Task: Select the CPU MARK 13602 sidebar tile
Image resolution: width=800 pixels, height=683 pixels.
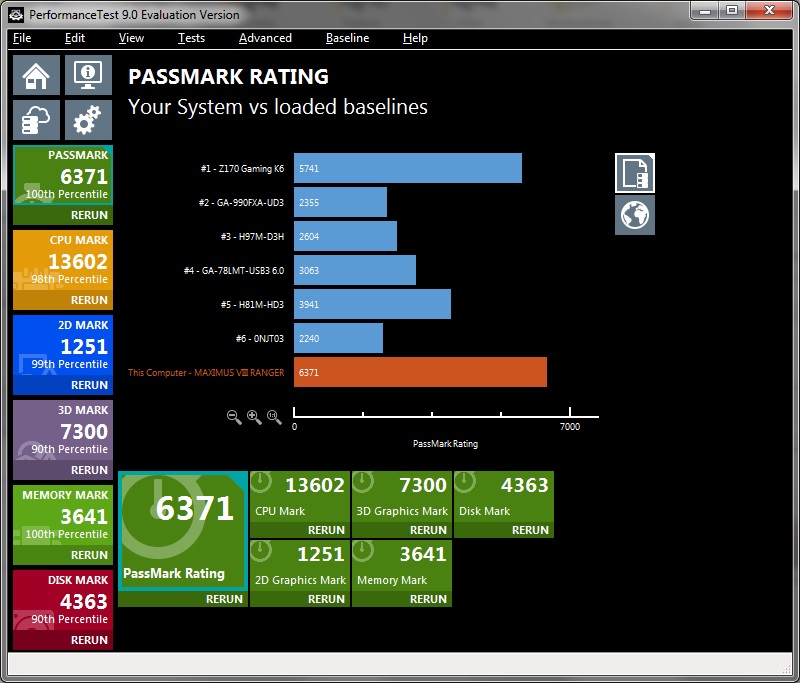Action: pyautogui.click(x=63, y=260)
